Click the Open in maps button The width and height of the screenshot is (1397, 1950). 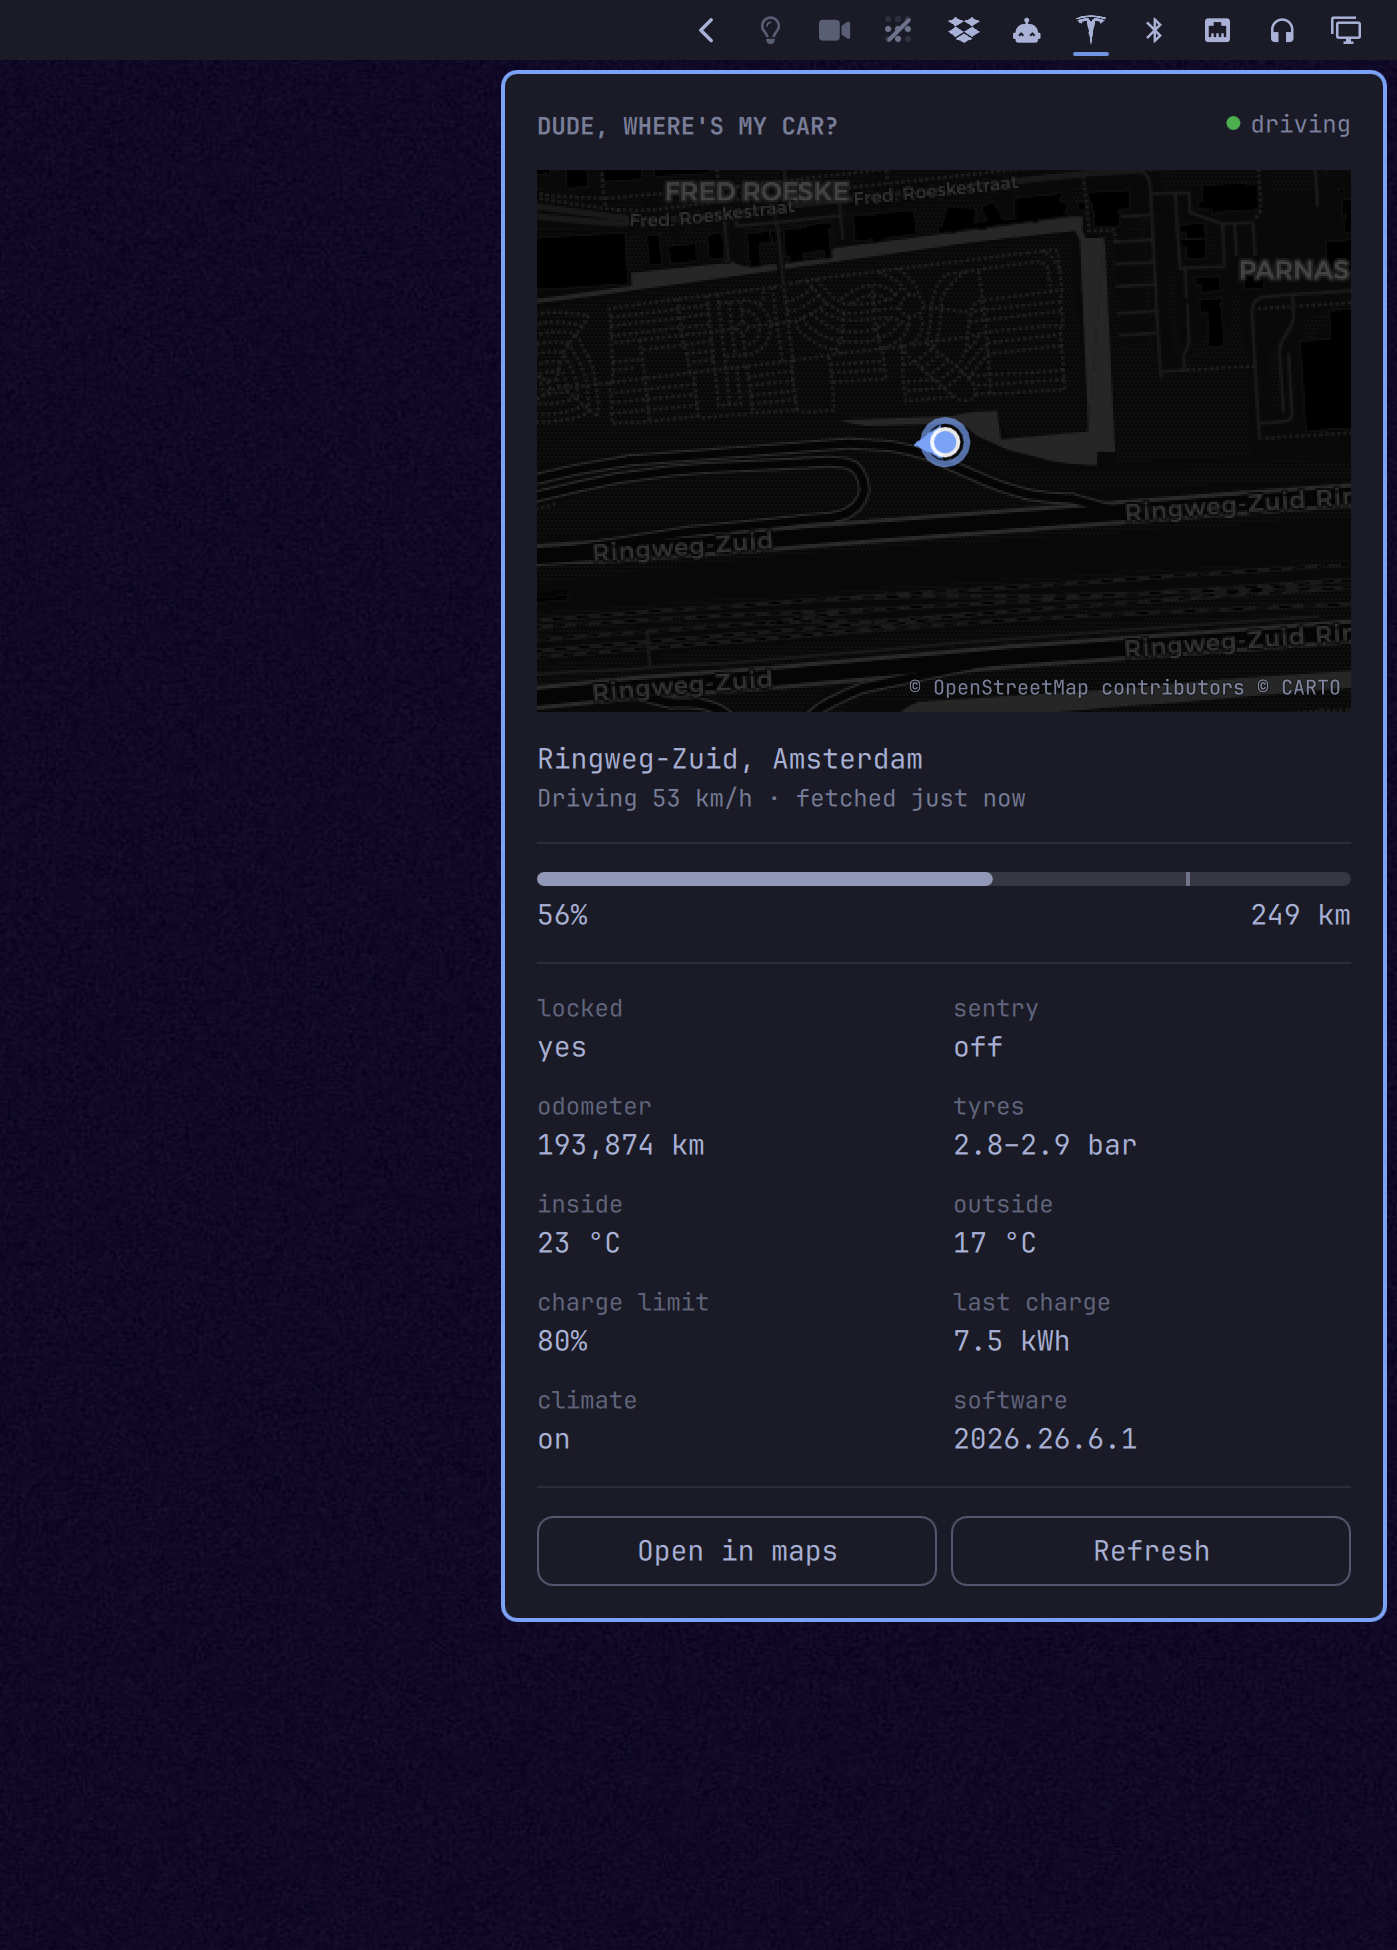click(x=737, y=1551)
